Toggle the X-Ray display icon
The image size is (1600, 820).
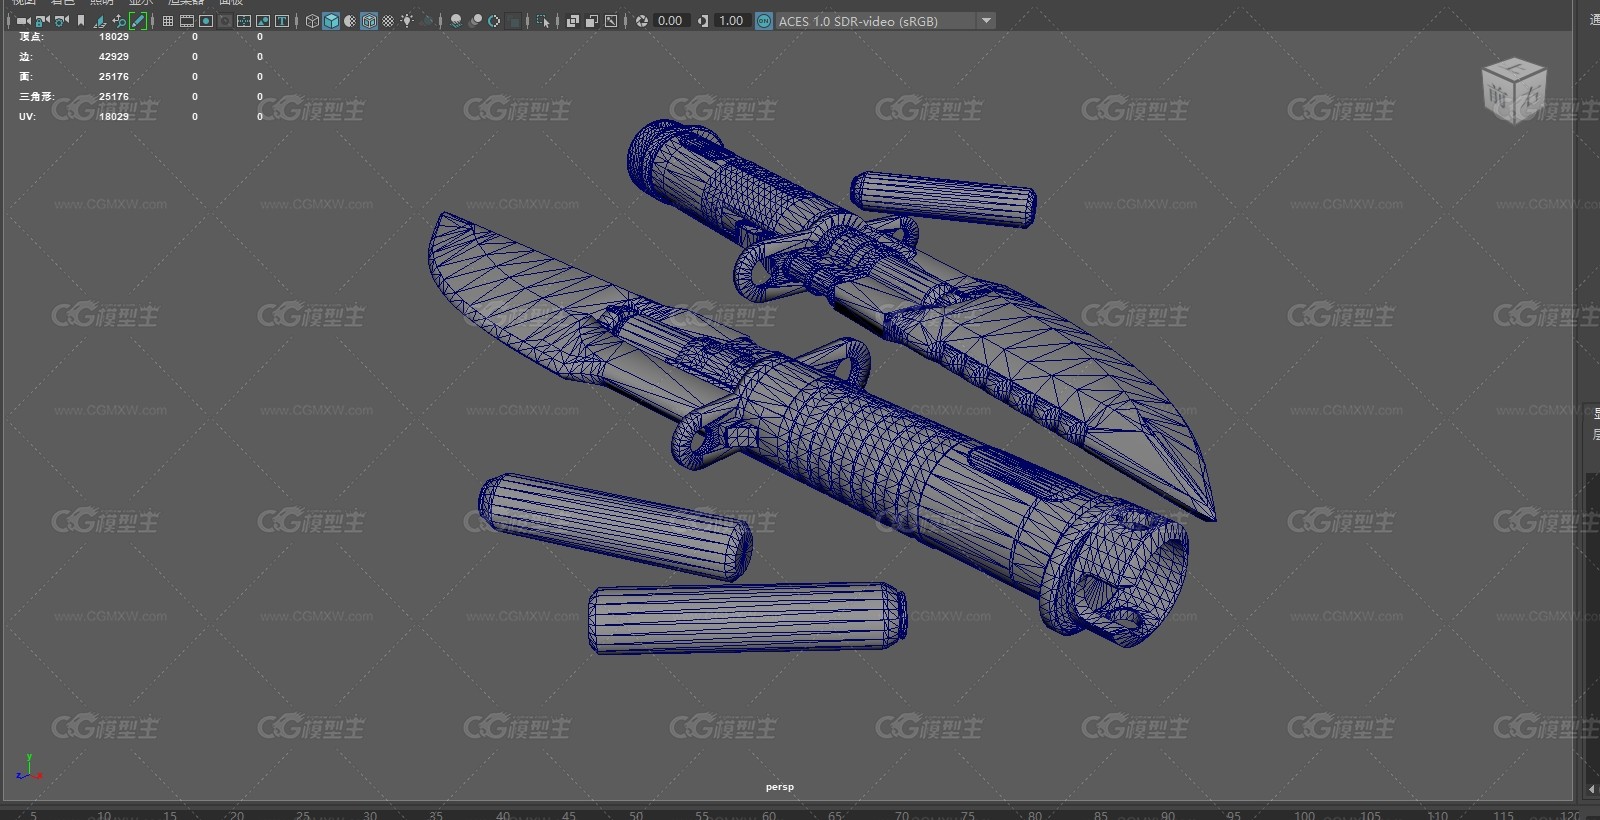(573, 21)
